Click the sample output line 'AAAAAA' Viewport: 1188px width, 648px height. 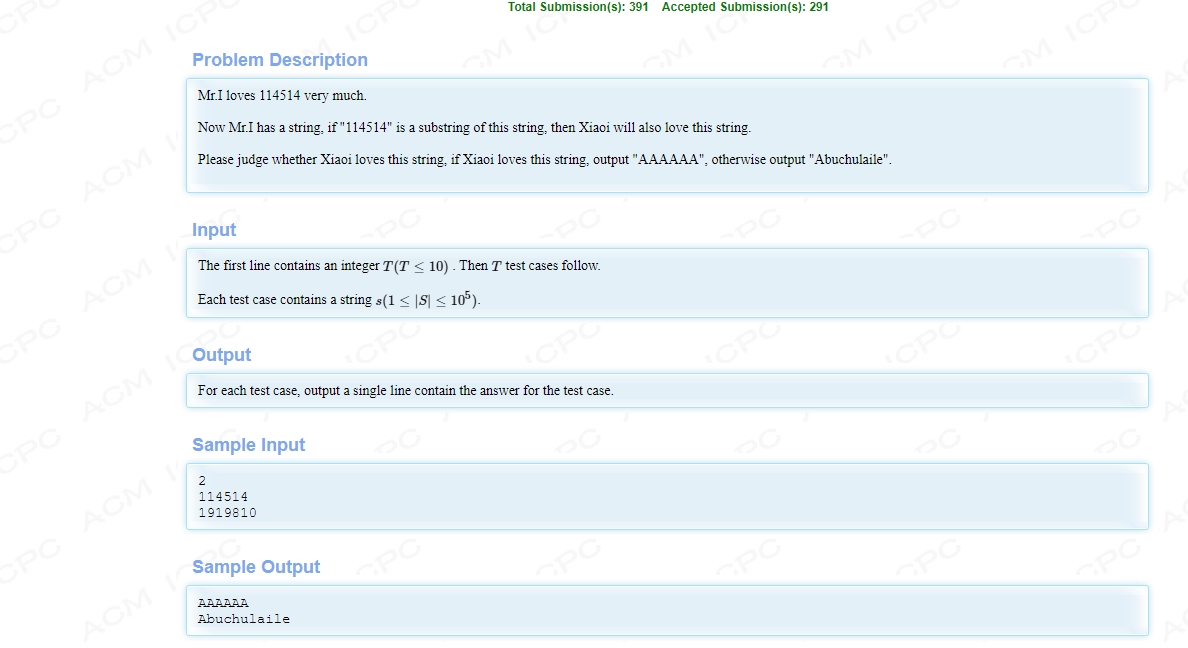click(x=223, y=603)
